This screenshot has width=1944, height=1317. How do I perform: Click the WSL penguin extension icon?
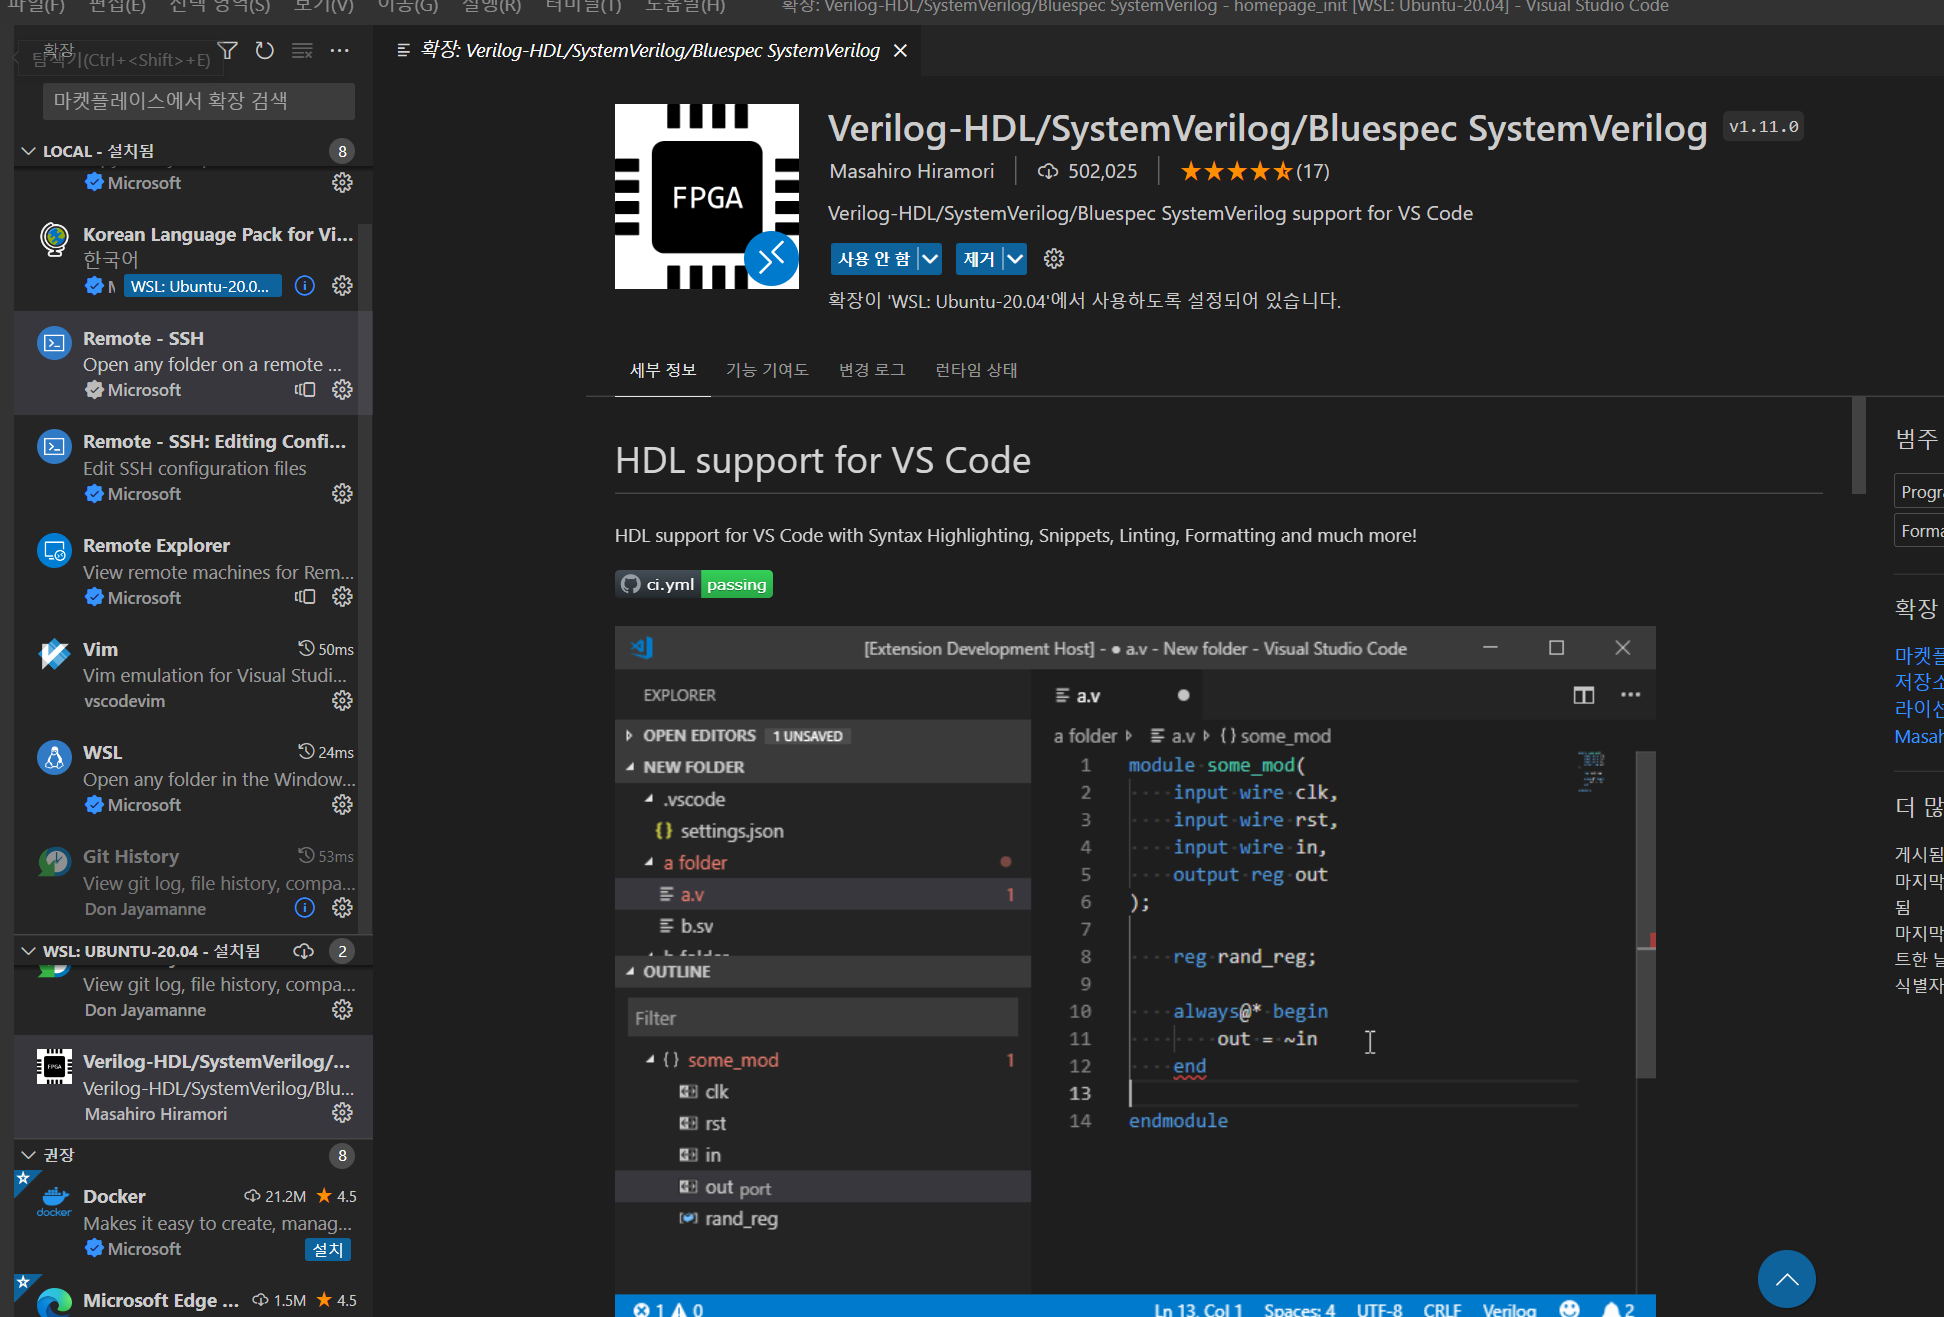click(54, 757)
